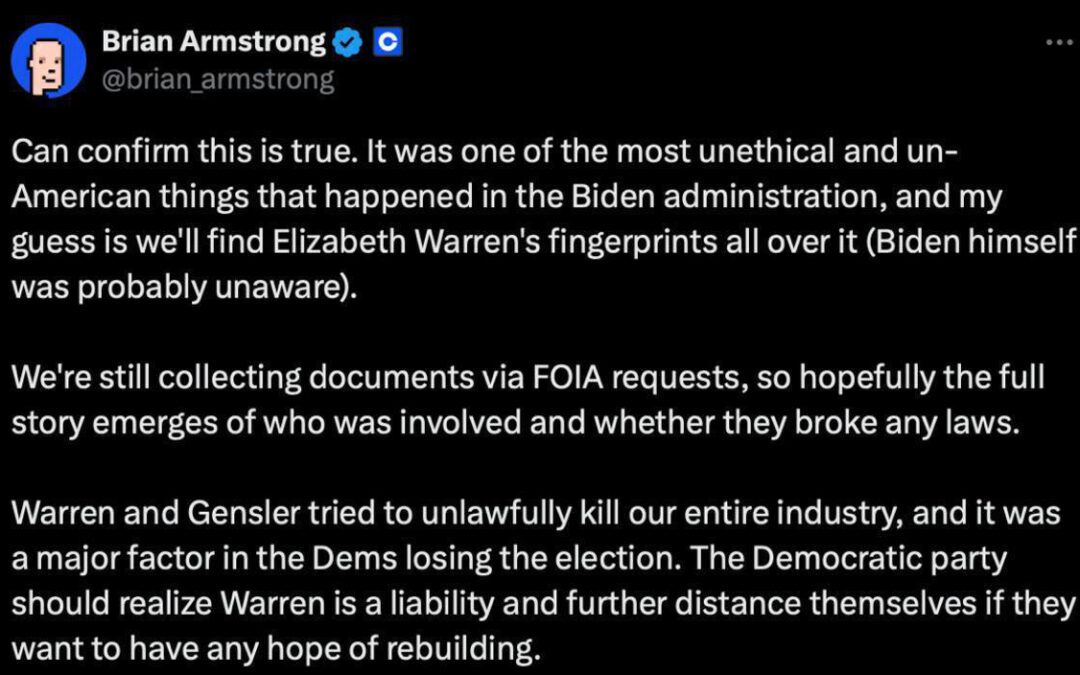Click the phrase "whether they broke any laws"
Screen dimensions: 1080x675
pyautogui.click(x=807, y=422)
